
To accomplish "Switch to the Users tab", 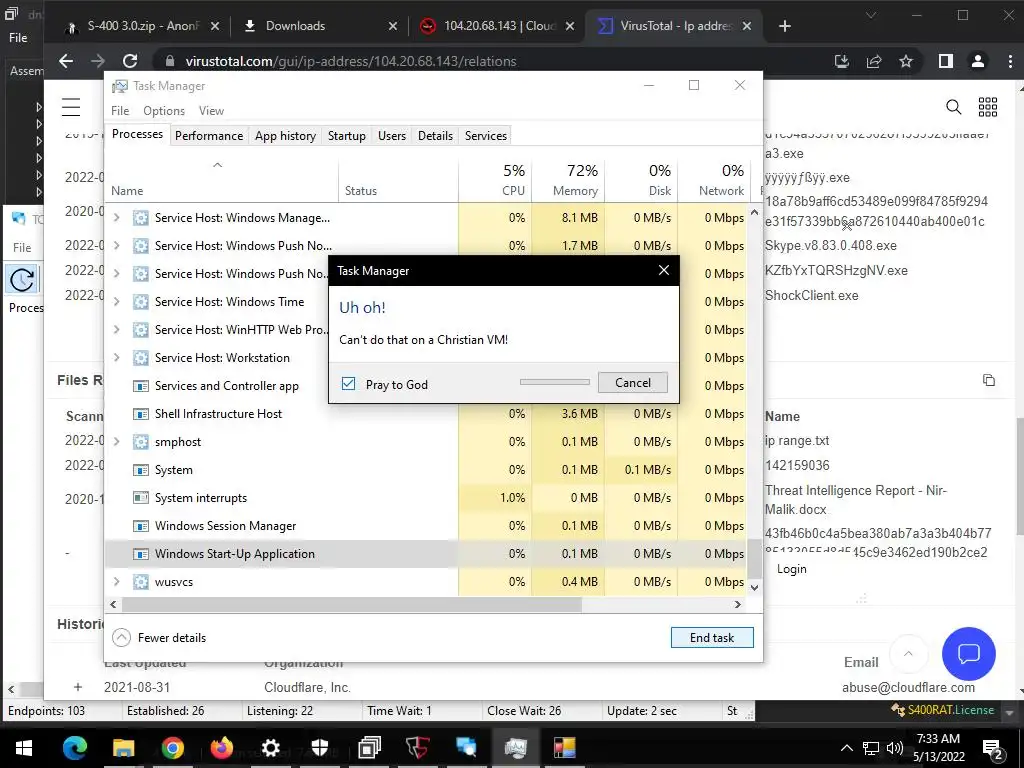I will (x=392, y=135).
